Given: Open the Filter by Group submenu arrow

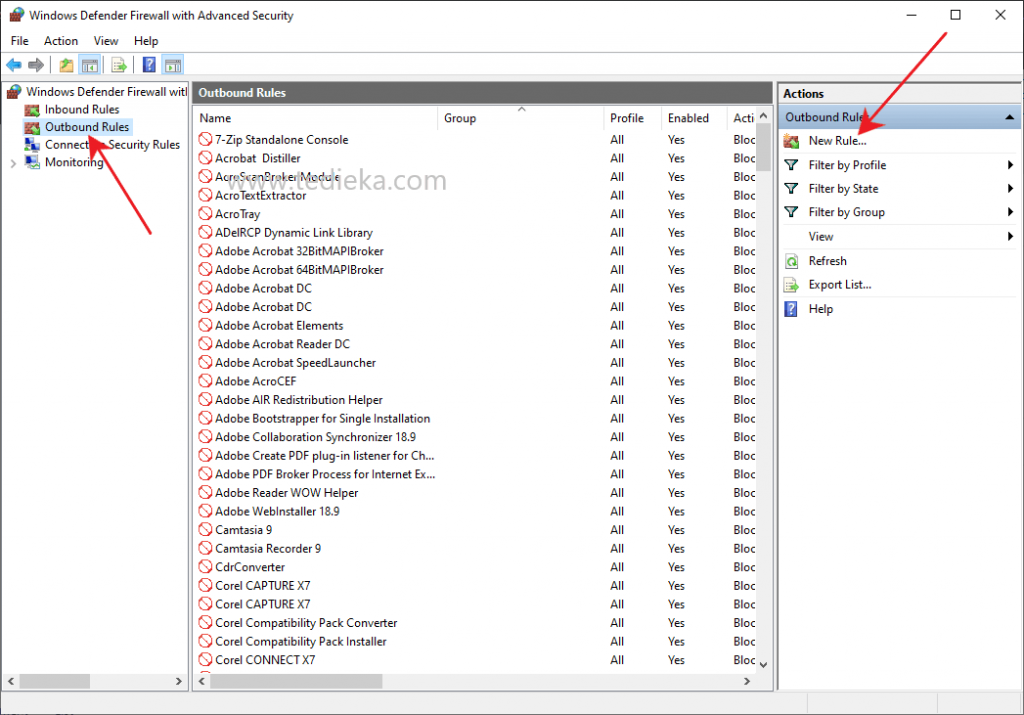Looking at the screenshot, I should click(x=1010, y=212).
